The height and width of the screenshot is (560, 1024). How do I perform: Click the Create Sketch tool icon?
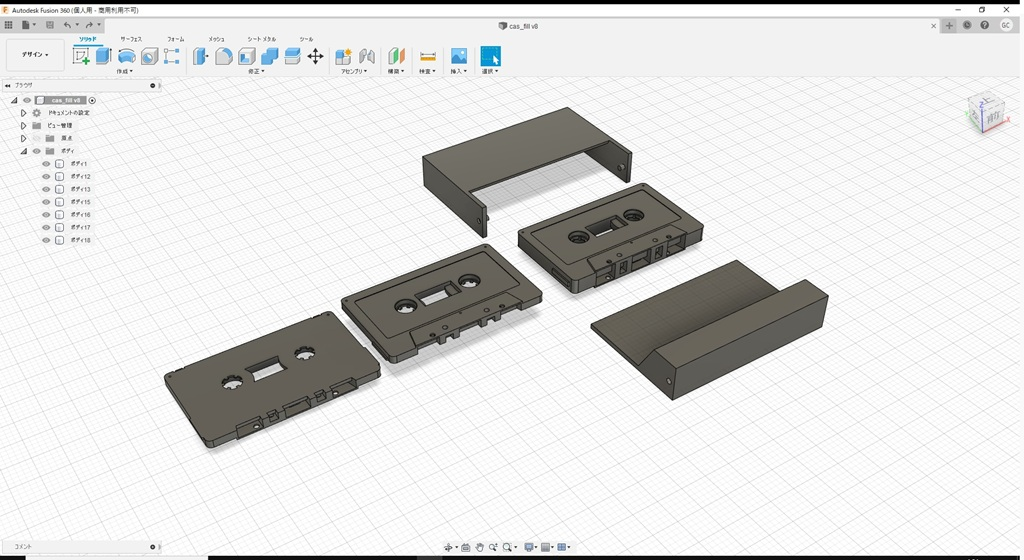point(81,56)
